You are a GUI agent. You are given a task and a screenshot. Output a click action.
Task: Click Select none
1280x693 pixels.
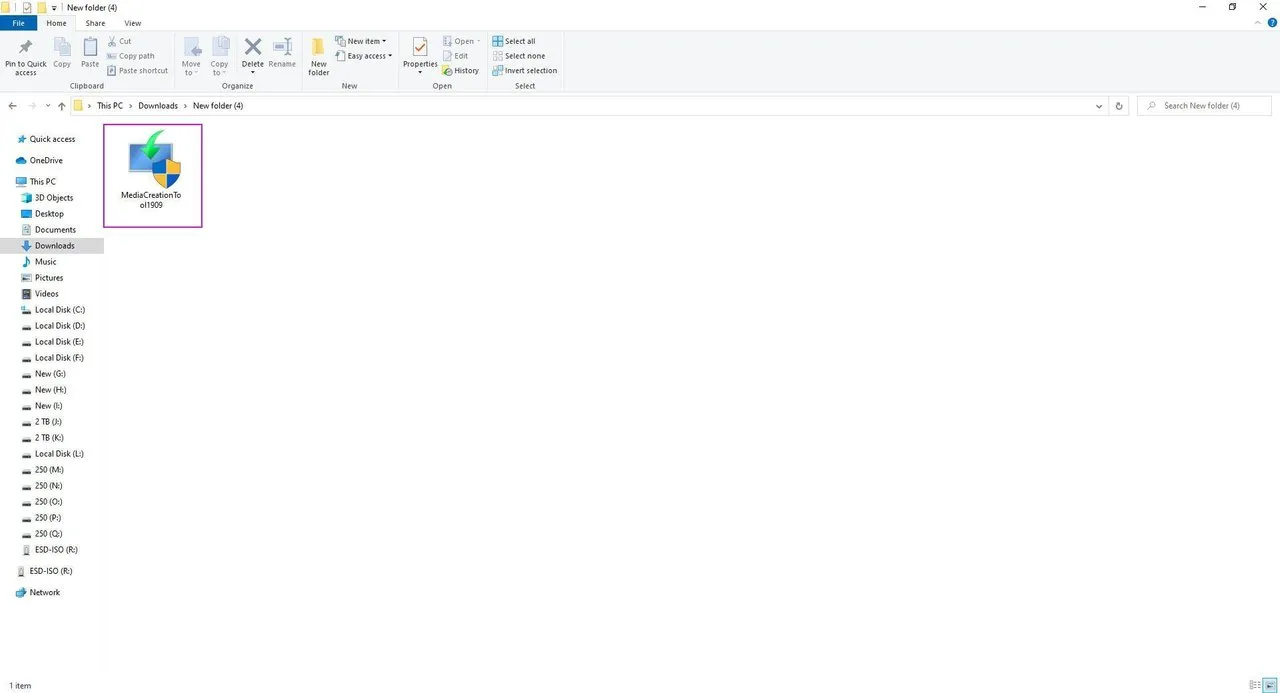point(518,56)
